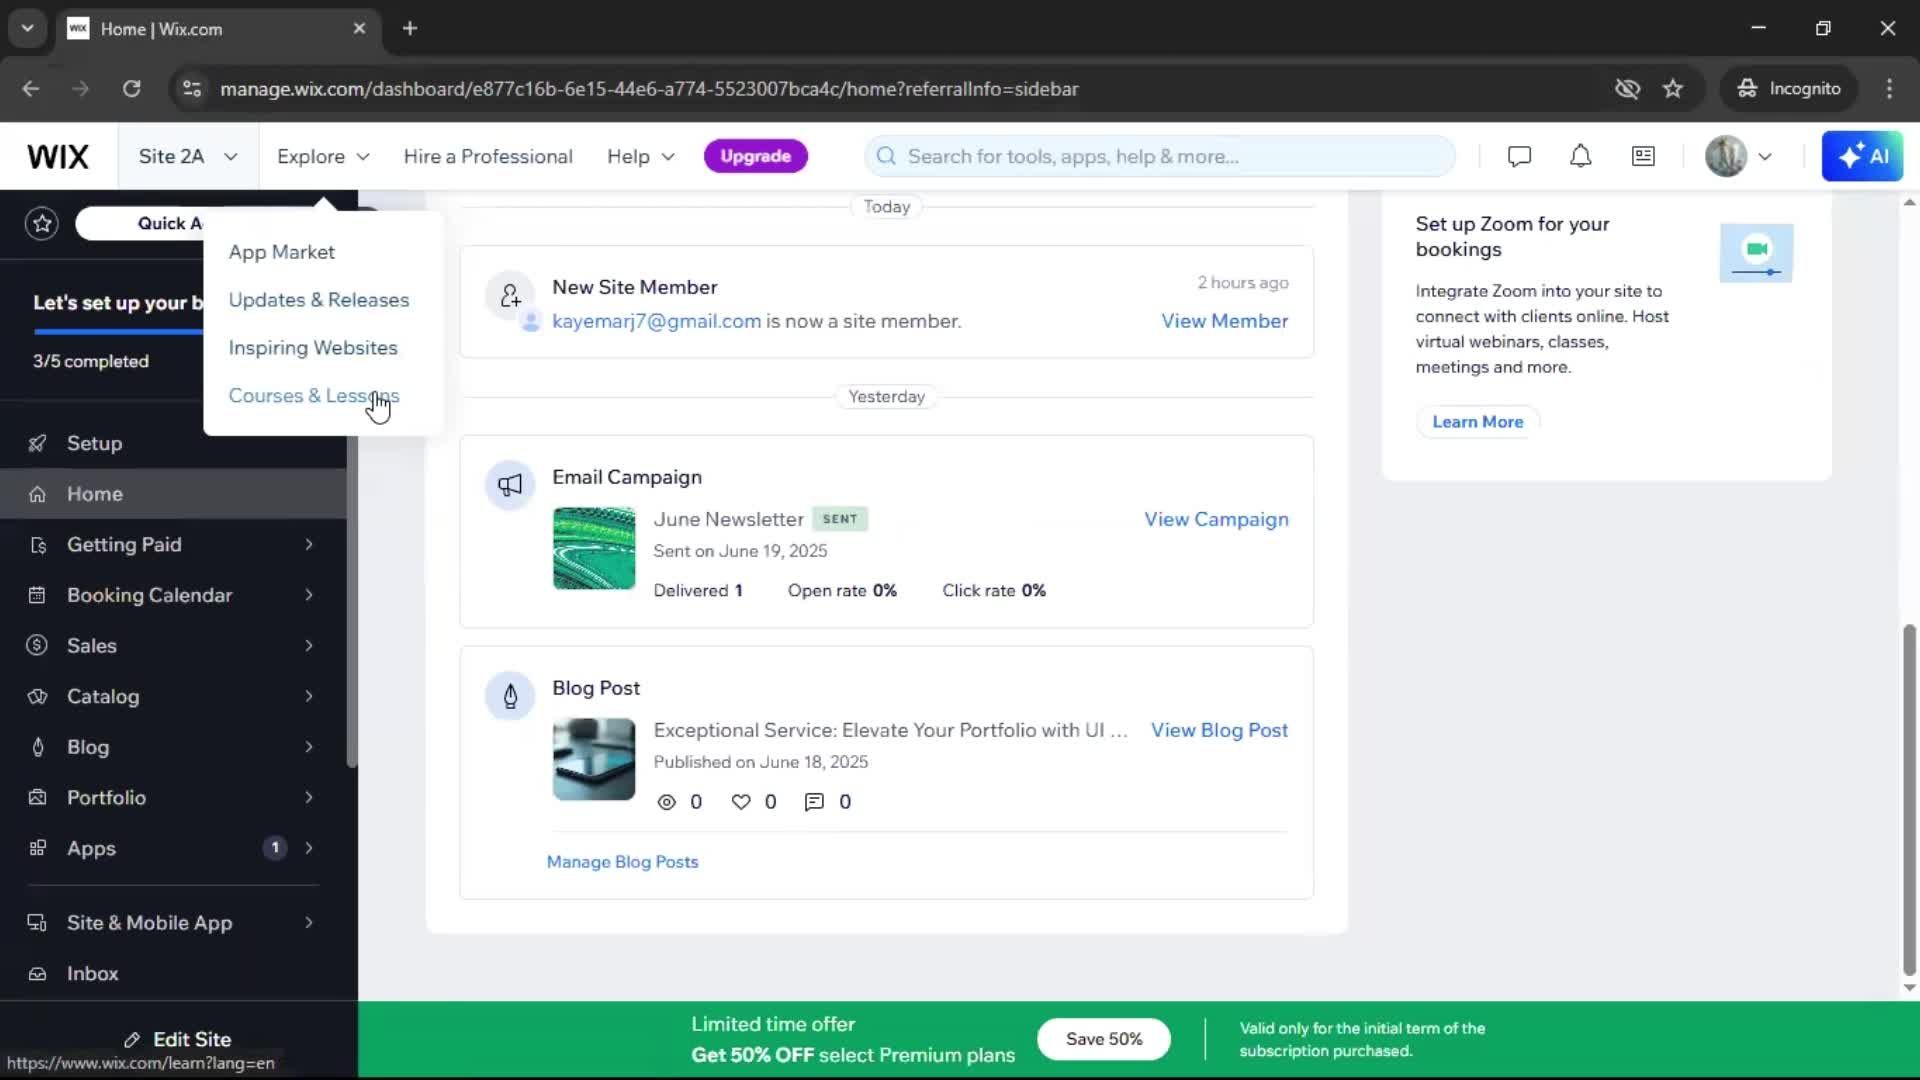Click the Inbox icon

(37, 973)
